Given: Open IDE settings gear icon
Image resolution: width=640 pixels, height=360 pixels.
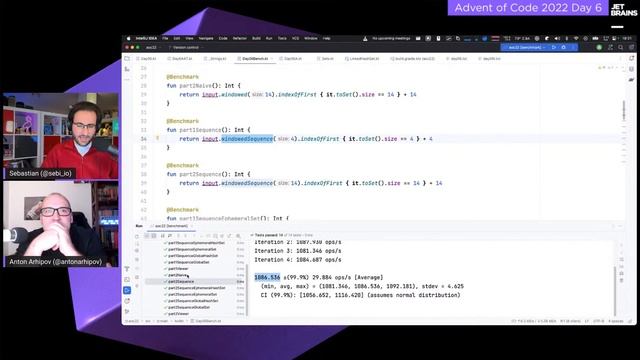Looking at the screenshot, I should pos(631,47).
